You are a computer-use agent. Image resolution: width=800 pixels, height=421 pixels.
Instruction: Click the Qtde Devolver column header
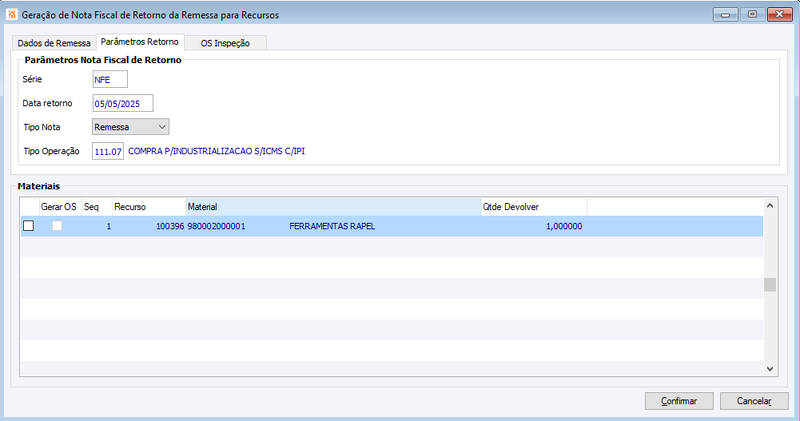coord(534,207)
